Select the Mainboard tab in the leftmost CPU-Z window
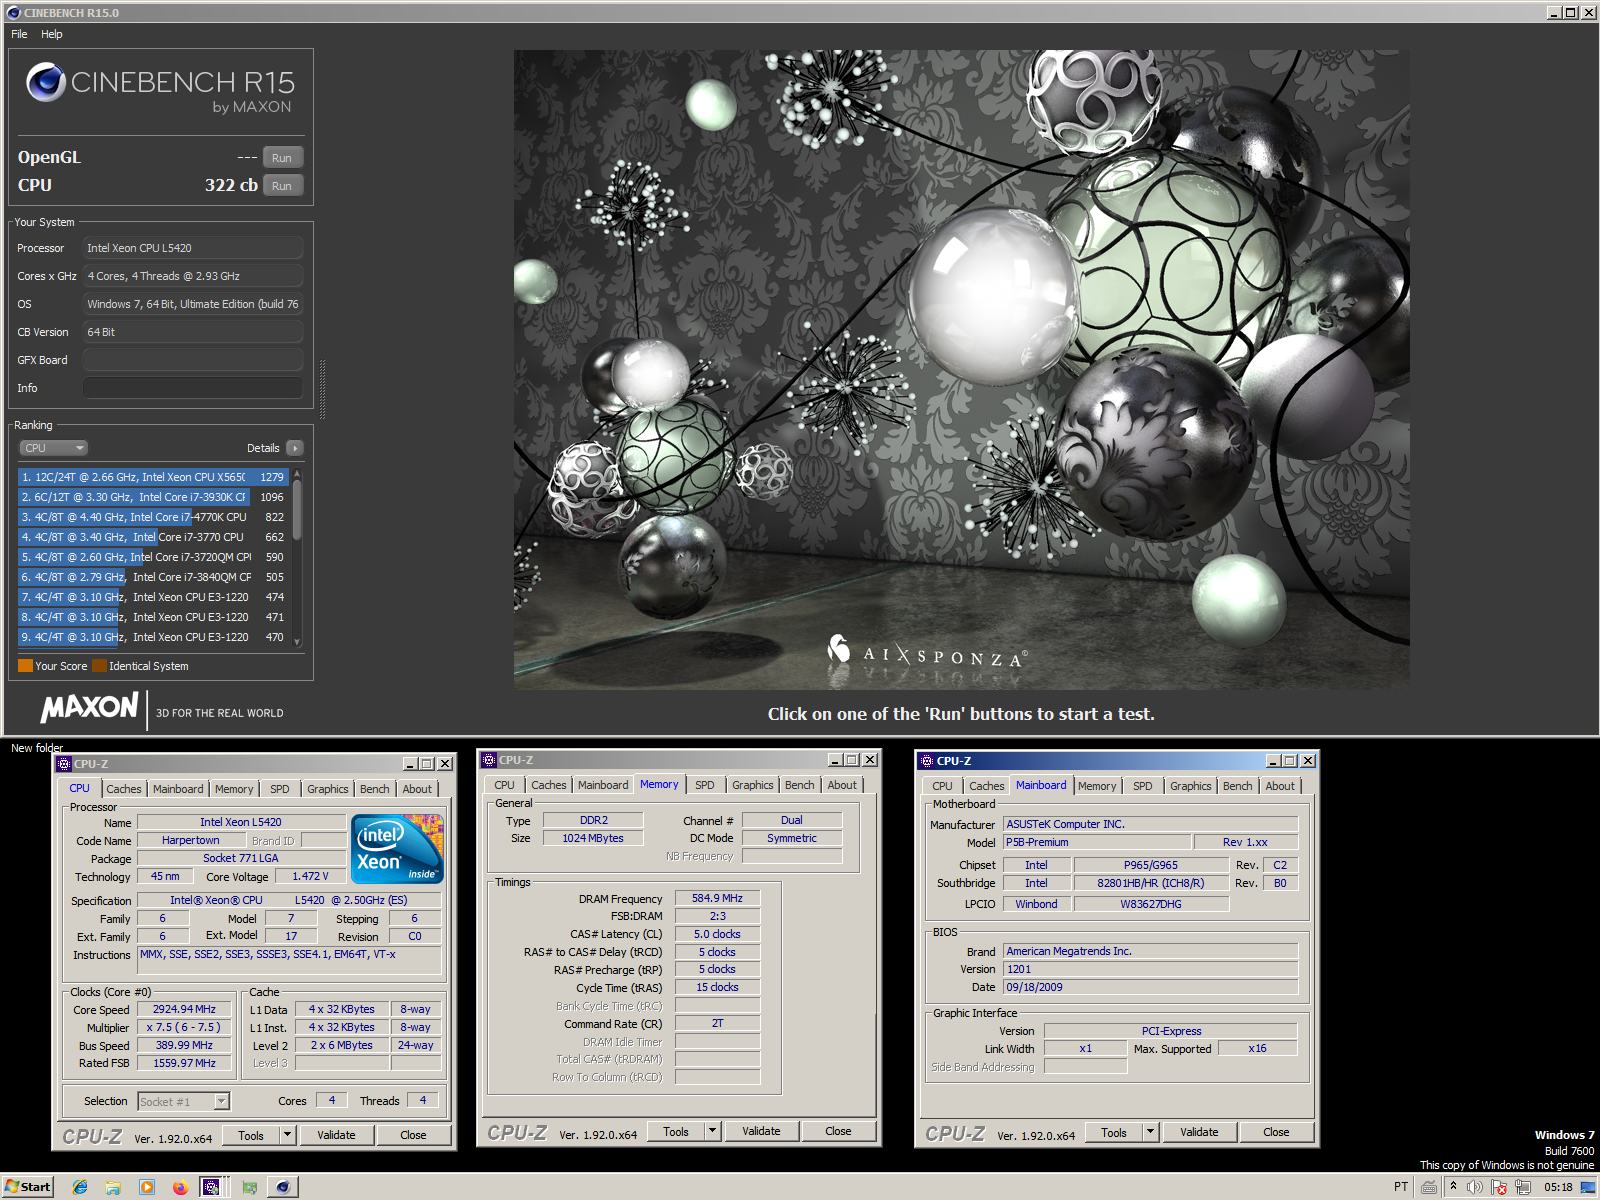Screen dimensions: 1600x1200 [178, 789]
